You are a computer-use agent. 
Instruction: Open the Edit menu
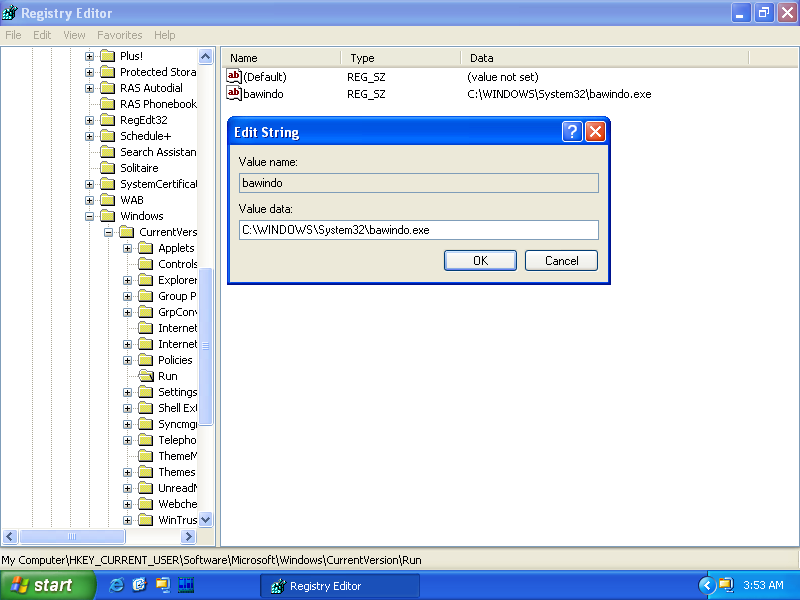[42, 35]
